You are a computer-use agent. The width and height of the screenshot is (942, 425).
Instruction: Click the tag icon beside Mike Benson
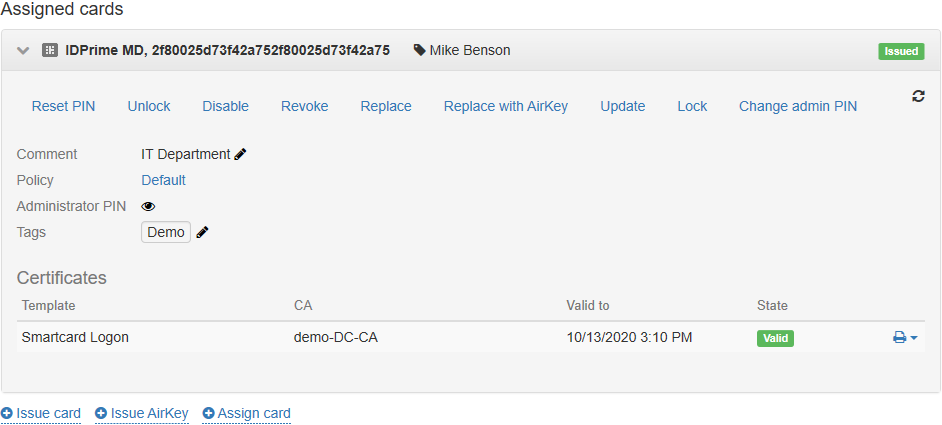(419, 50)
